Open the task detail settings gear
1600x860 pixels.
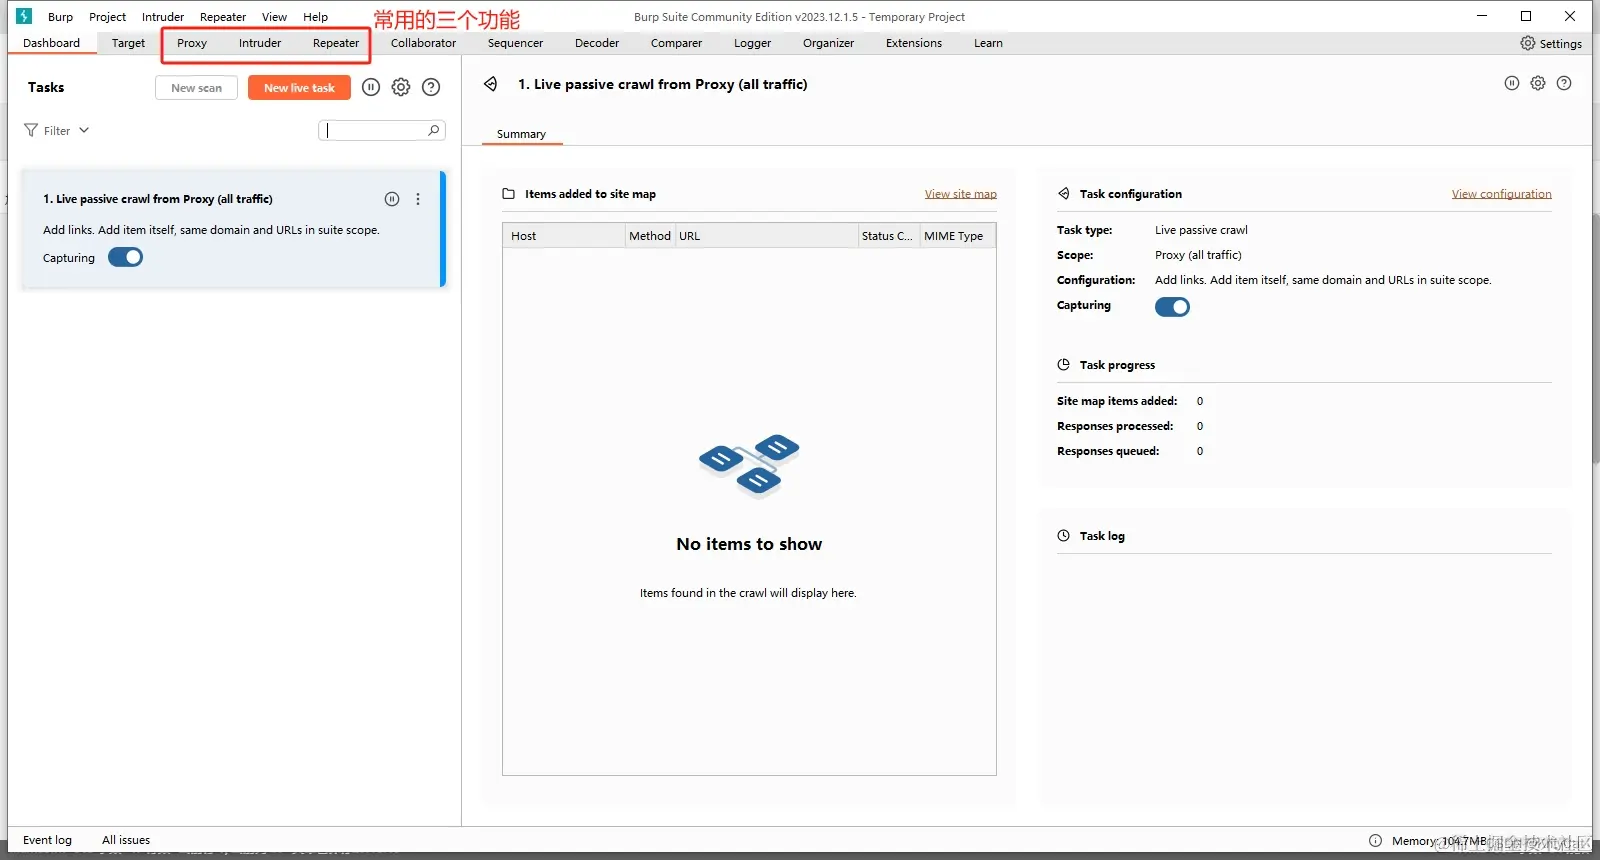coord(1538,83)
